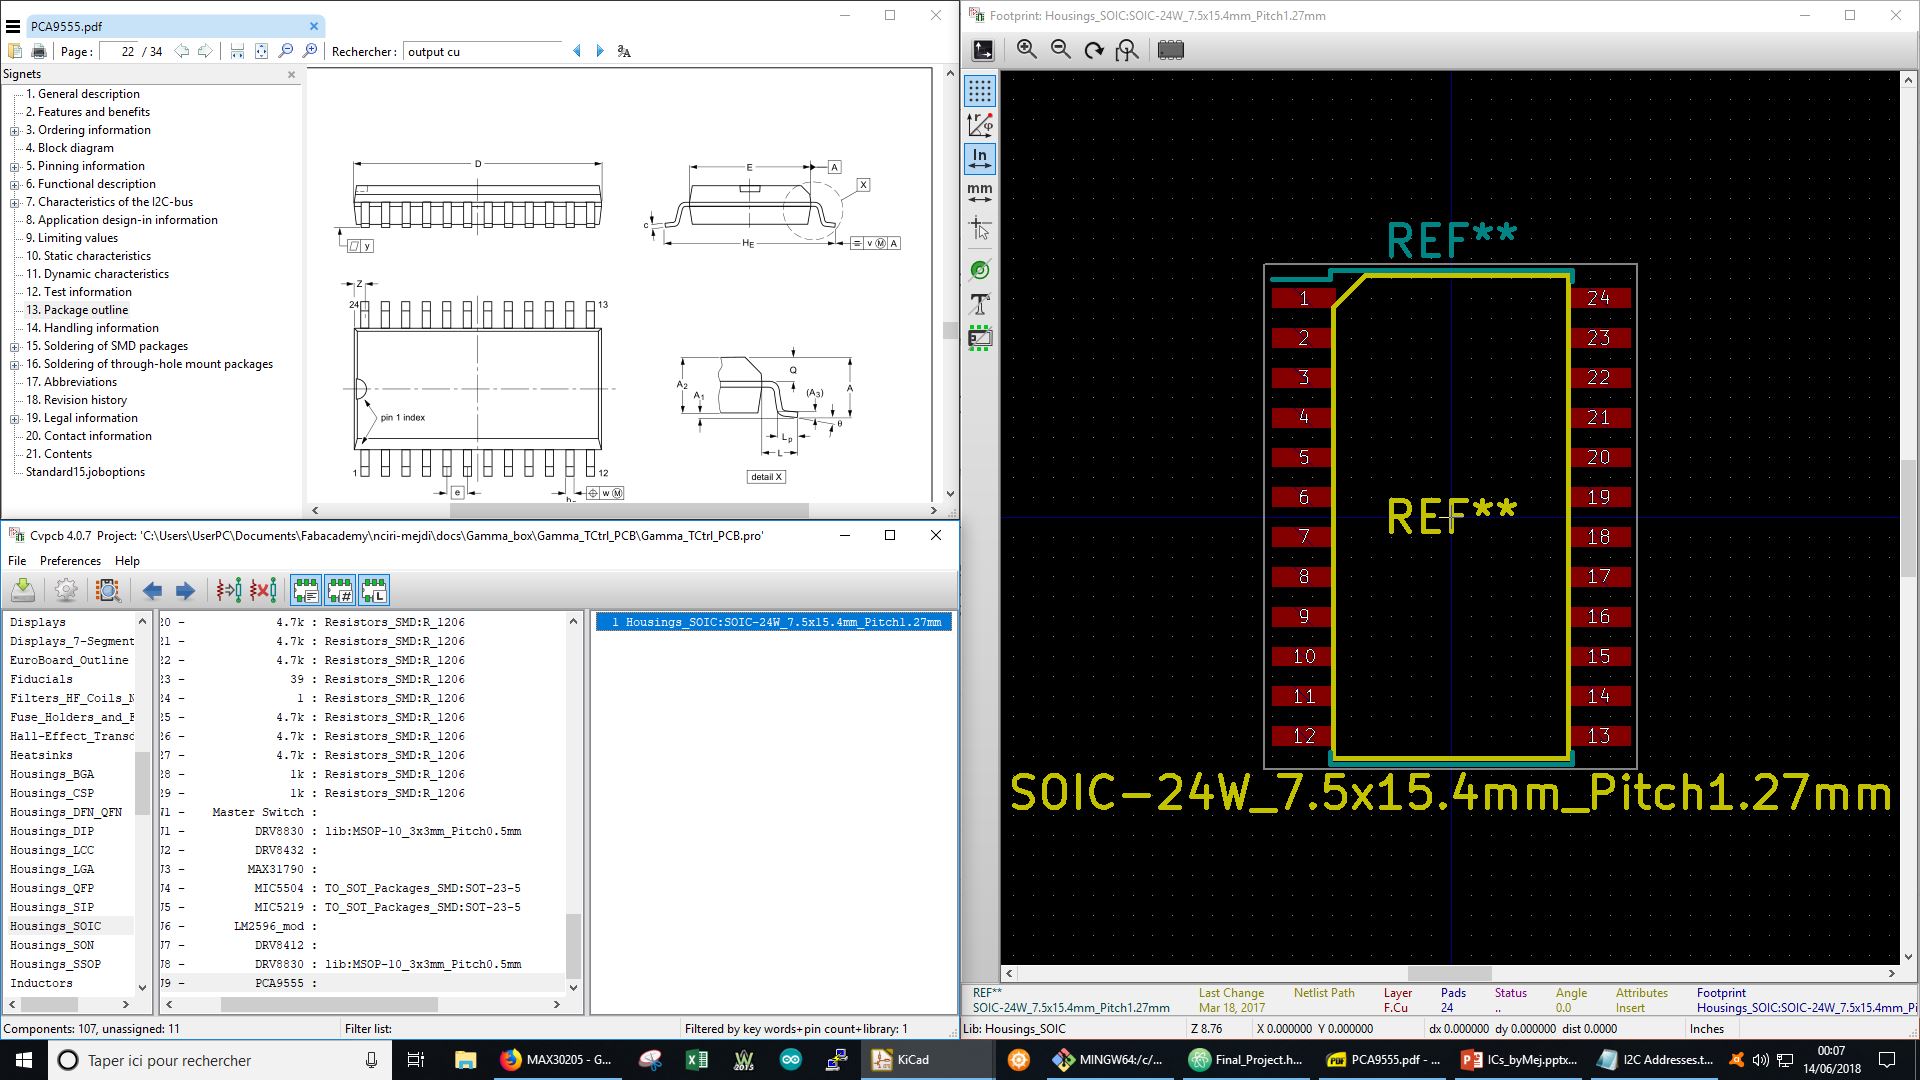
Task: Delete all footprint associations
Action: [x=264, y=590]
